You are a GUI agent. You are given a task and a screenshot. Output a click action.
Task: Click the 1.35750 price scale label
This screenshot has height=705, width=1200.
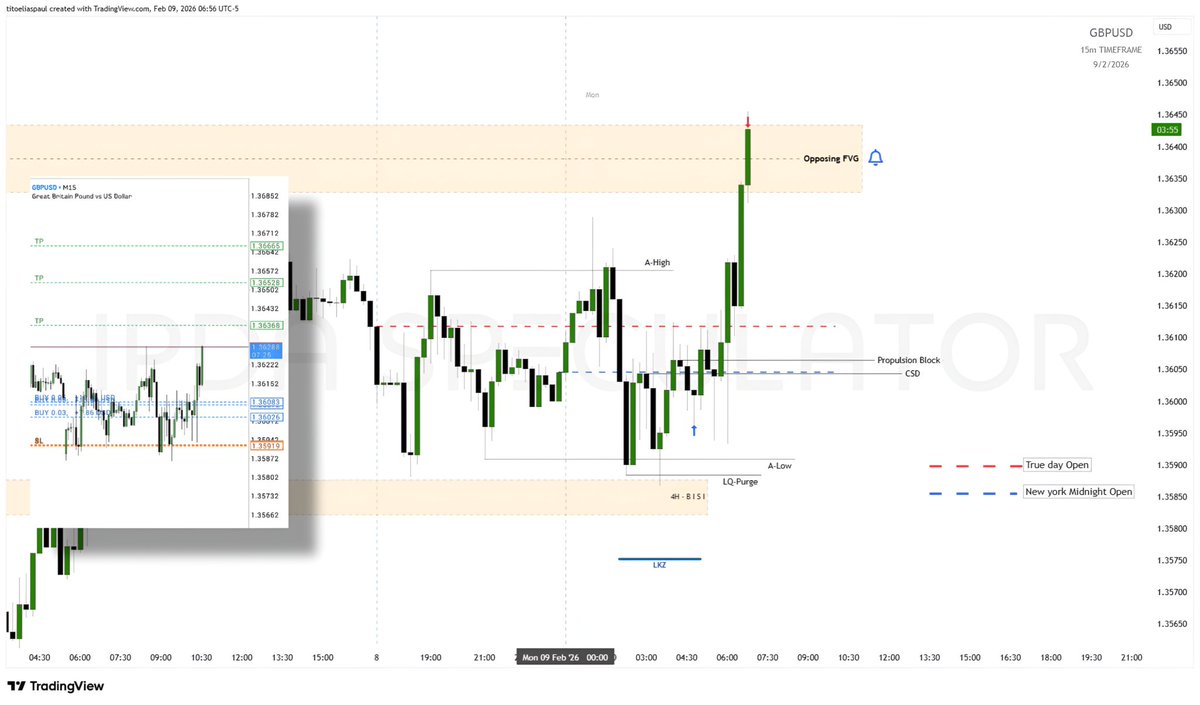[1172, 561]
